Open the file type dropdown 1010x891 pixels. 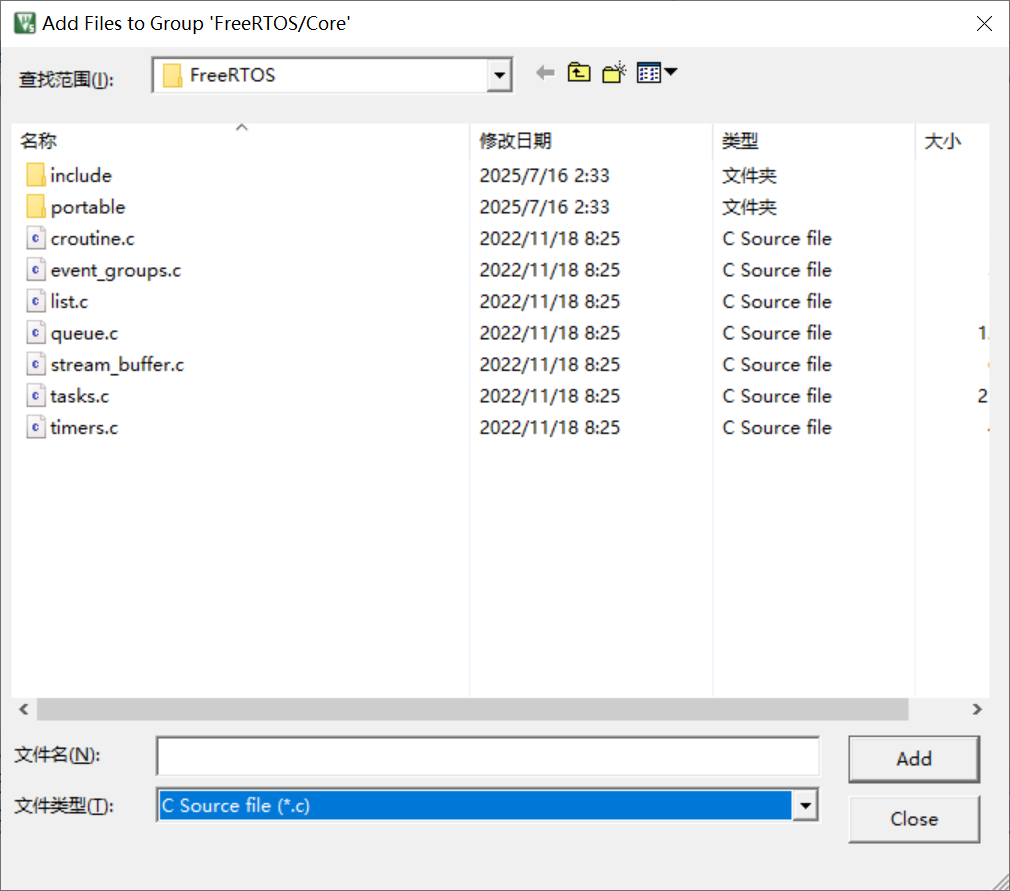coord(805,805)
